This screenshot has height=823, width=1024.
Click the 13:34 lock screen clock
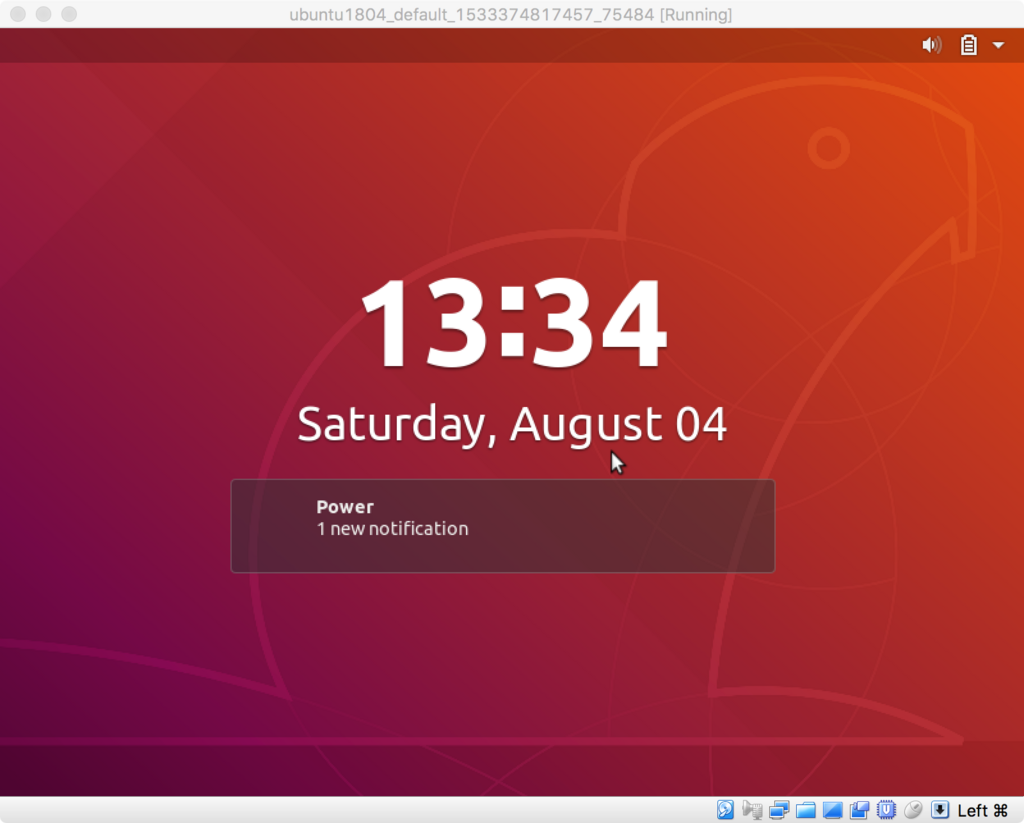coord(513,323)
